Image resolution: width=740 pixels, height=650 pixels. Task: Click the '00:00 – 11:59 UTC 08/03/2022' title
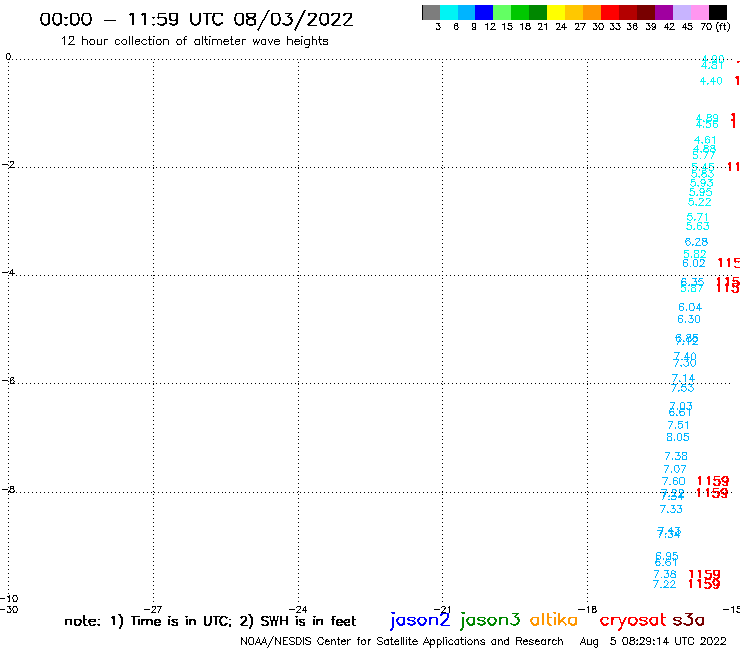196,20
